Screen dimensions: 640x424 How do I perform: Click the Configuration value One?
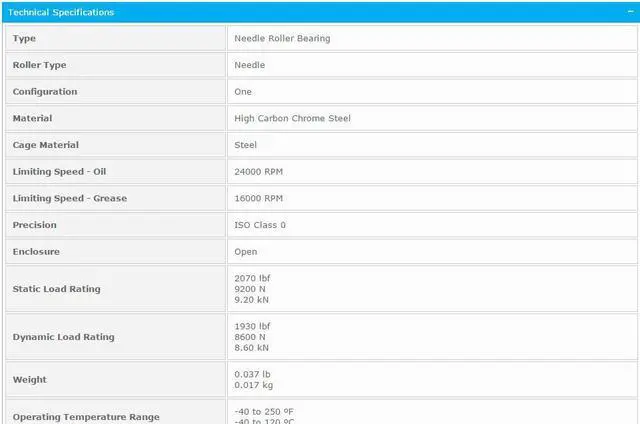[243, 92]
